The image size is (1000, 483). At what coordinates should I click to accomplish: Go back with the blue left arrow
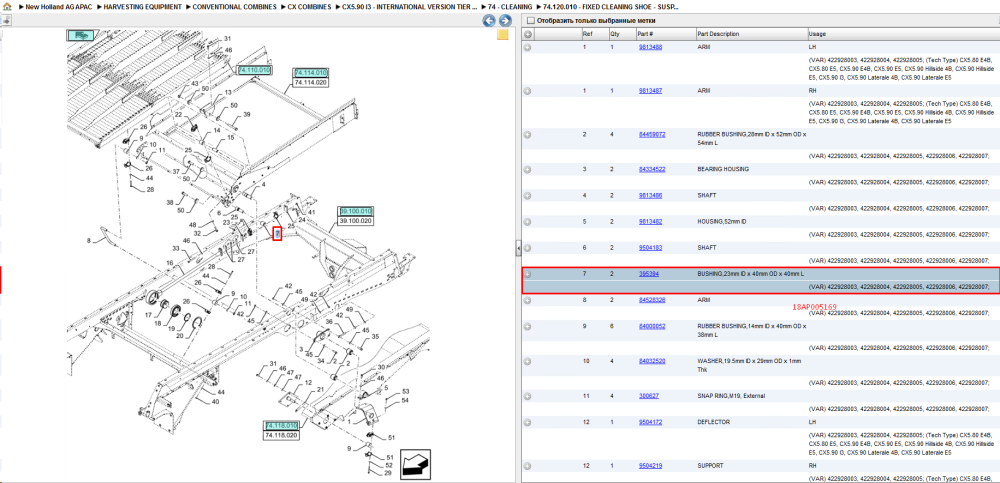[489, 21]
